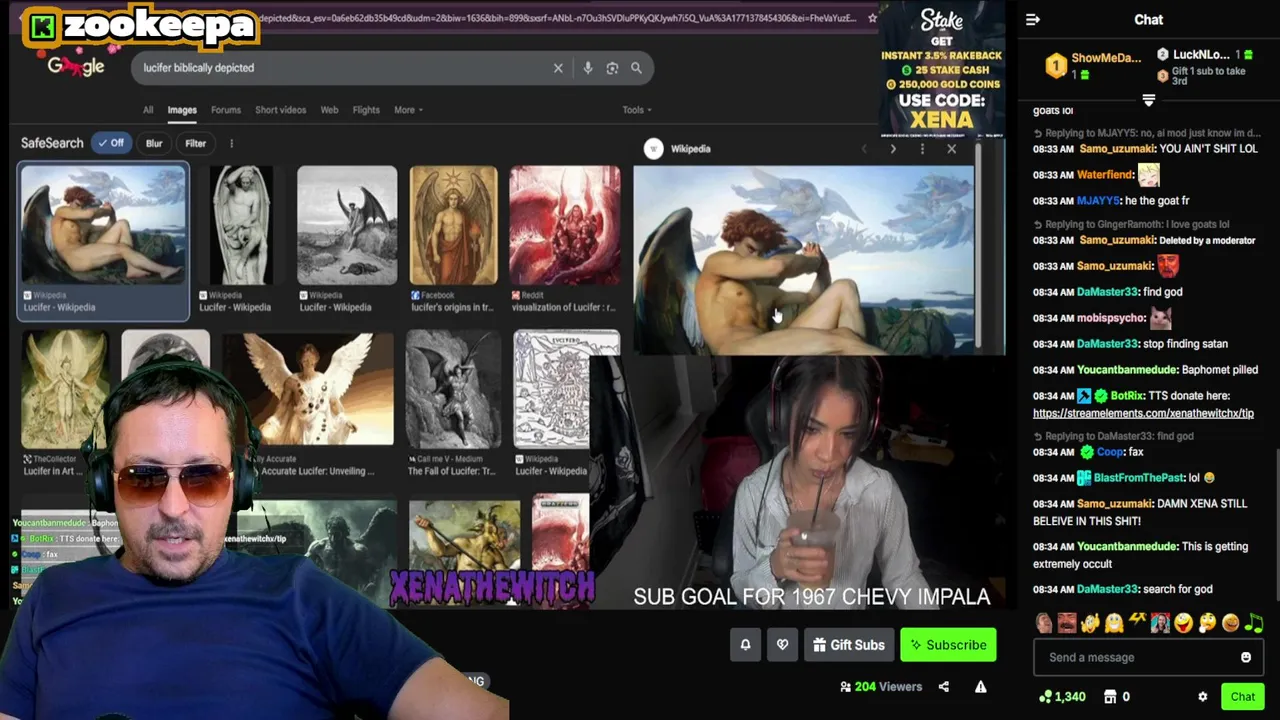
Task: Click the Google search query field
Action: pos(340,68)
